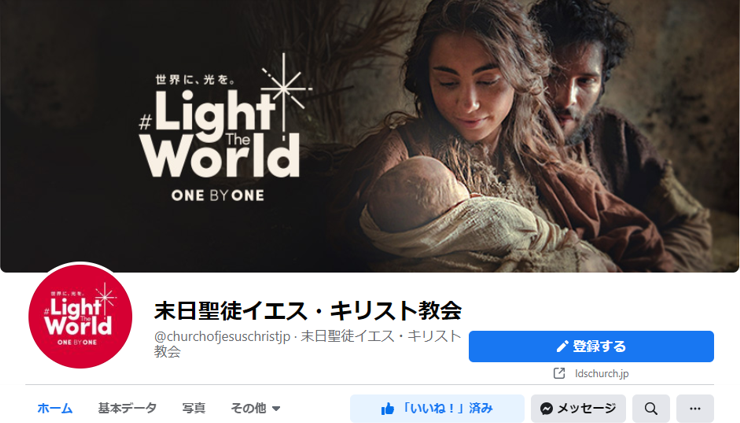Image resolution: width=740 pixels, height=423 pixels.
Task: Open the 基本データ tab
Action: tap(127, 408)
